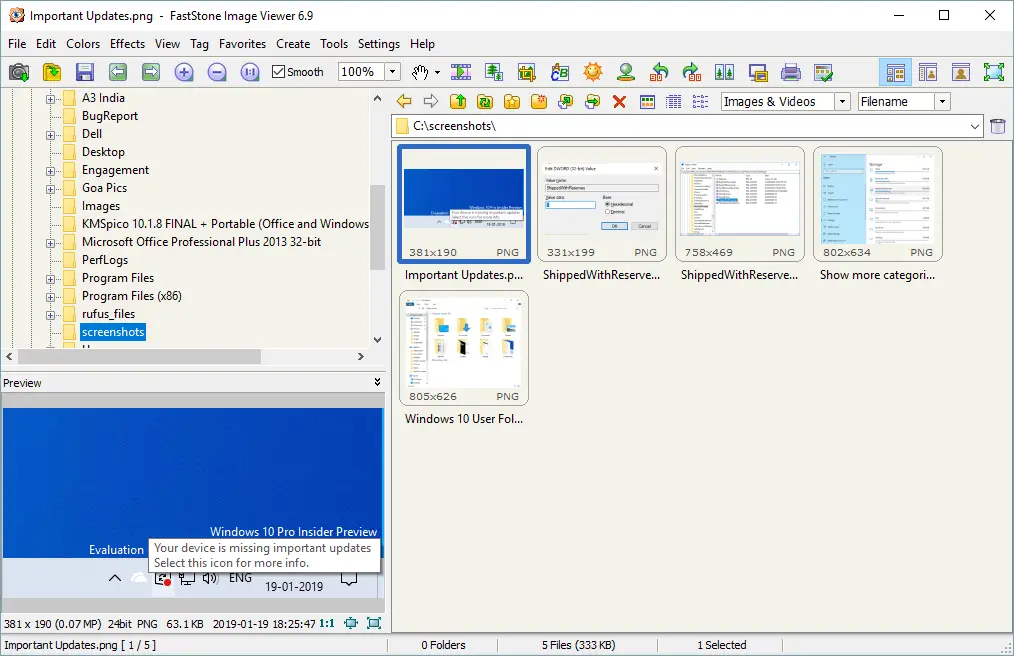
Task: Select the PerfLogs folder
Action: 105,260
